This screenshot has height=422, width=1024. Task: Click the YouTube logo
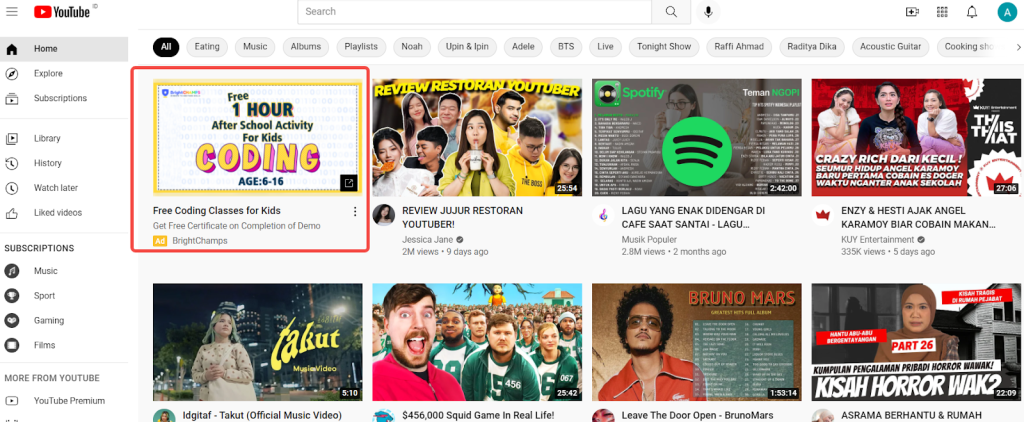pyautogui.click(x=62, y=11)
